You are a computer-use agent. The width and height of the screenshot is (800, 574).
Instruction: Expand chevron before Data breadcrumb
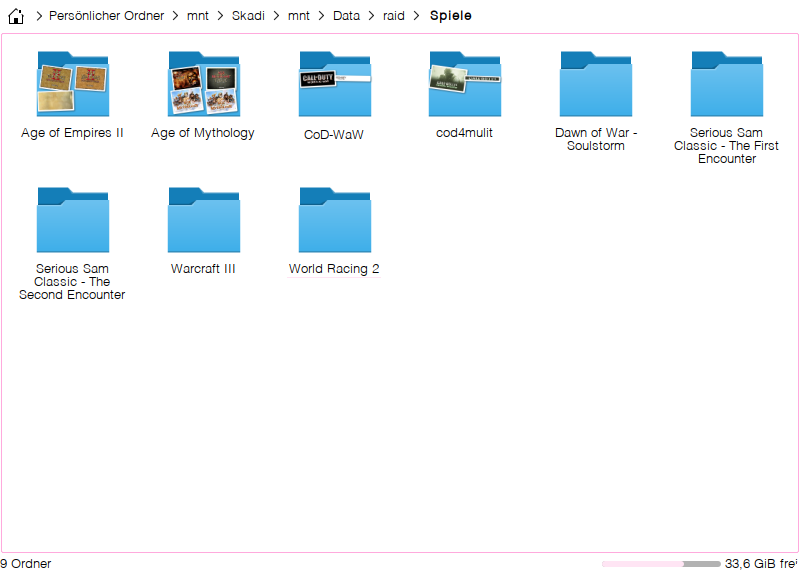321,16
